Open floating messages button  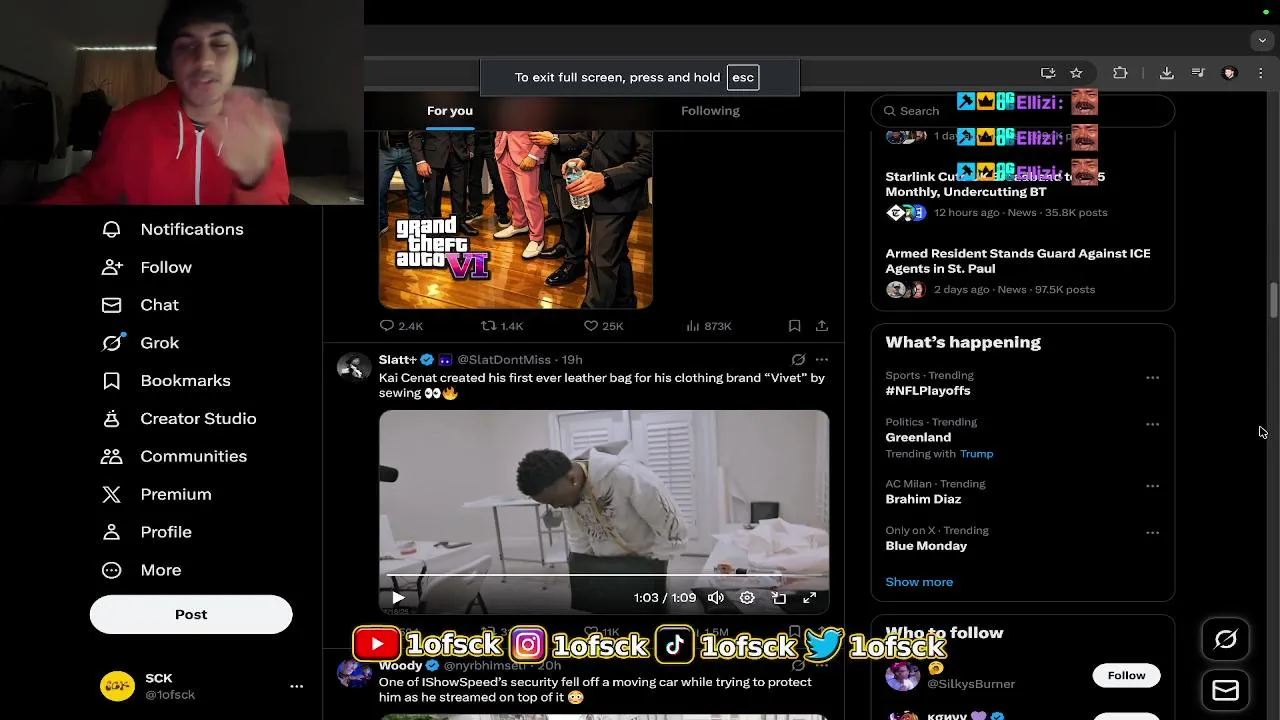point(1225,691)
